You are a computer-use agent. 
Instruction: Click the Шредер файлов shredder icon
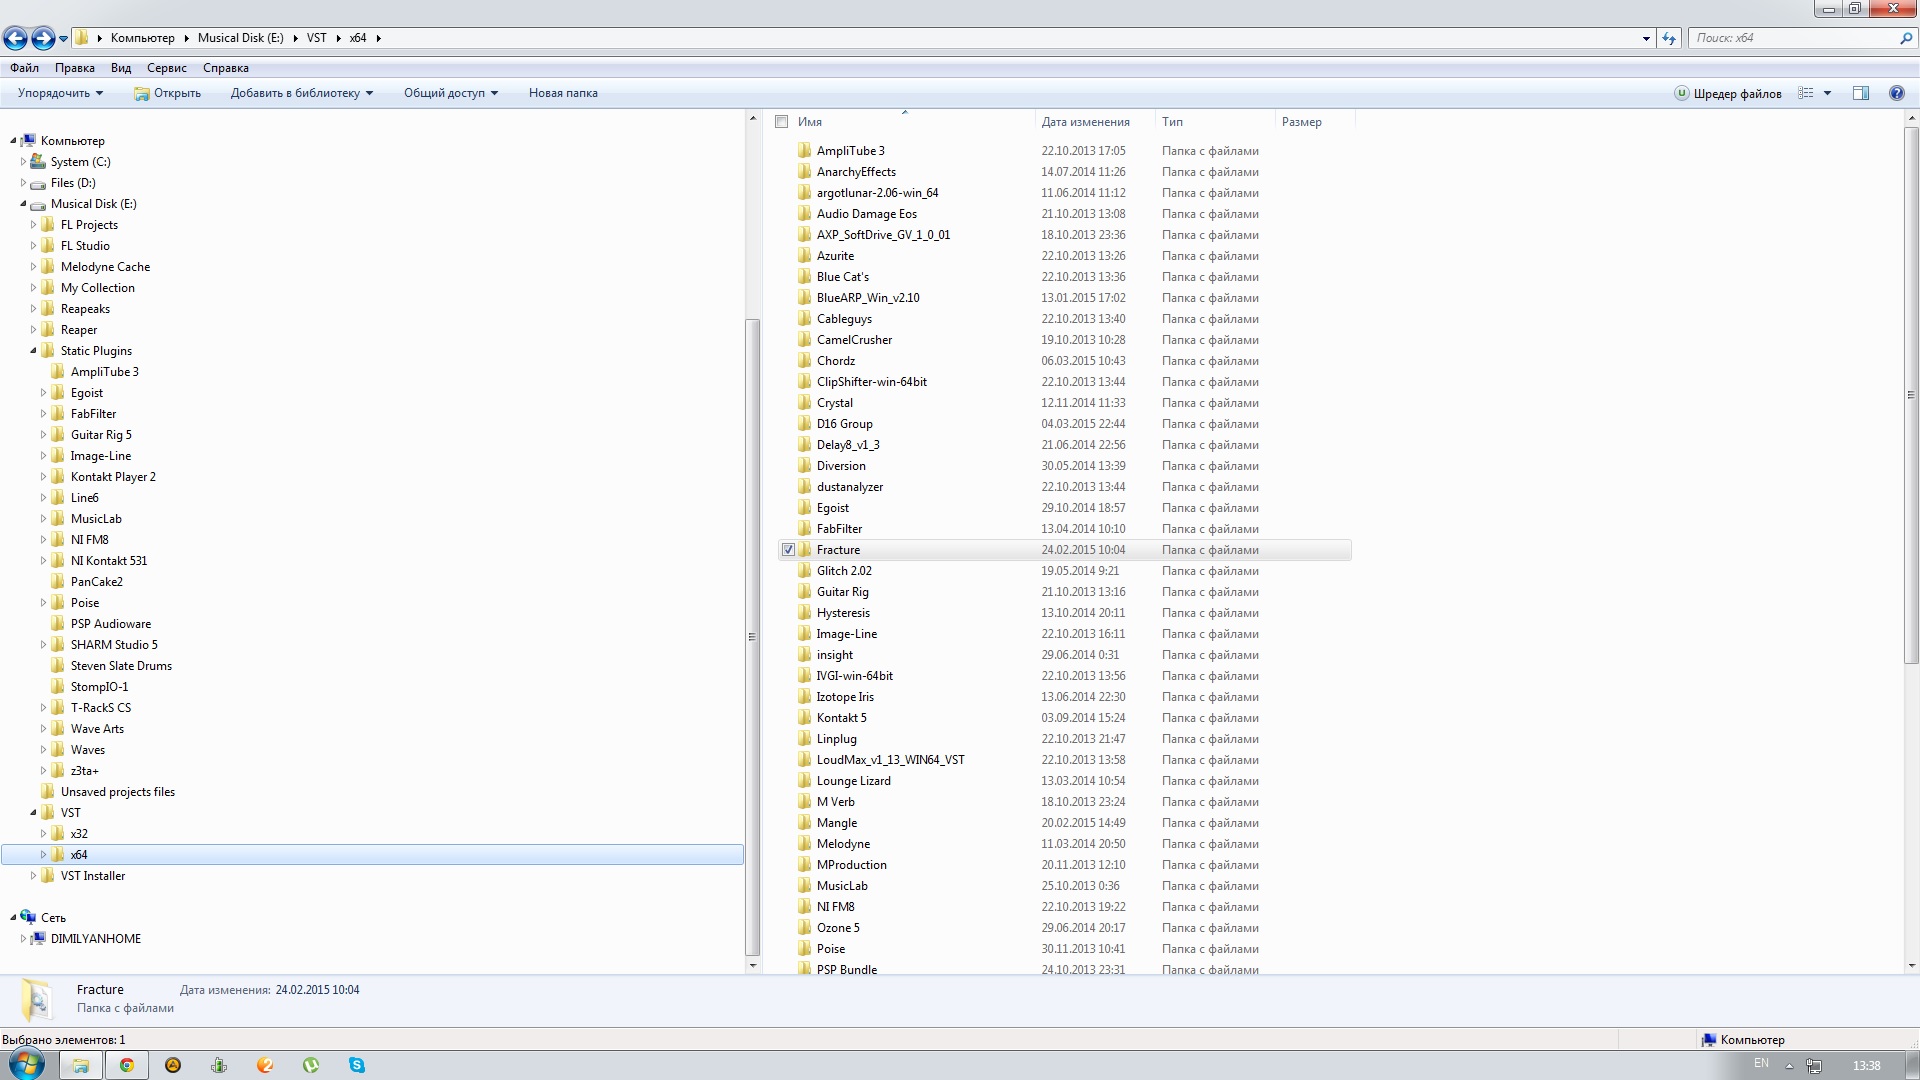[x=1682, y=93]
